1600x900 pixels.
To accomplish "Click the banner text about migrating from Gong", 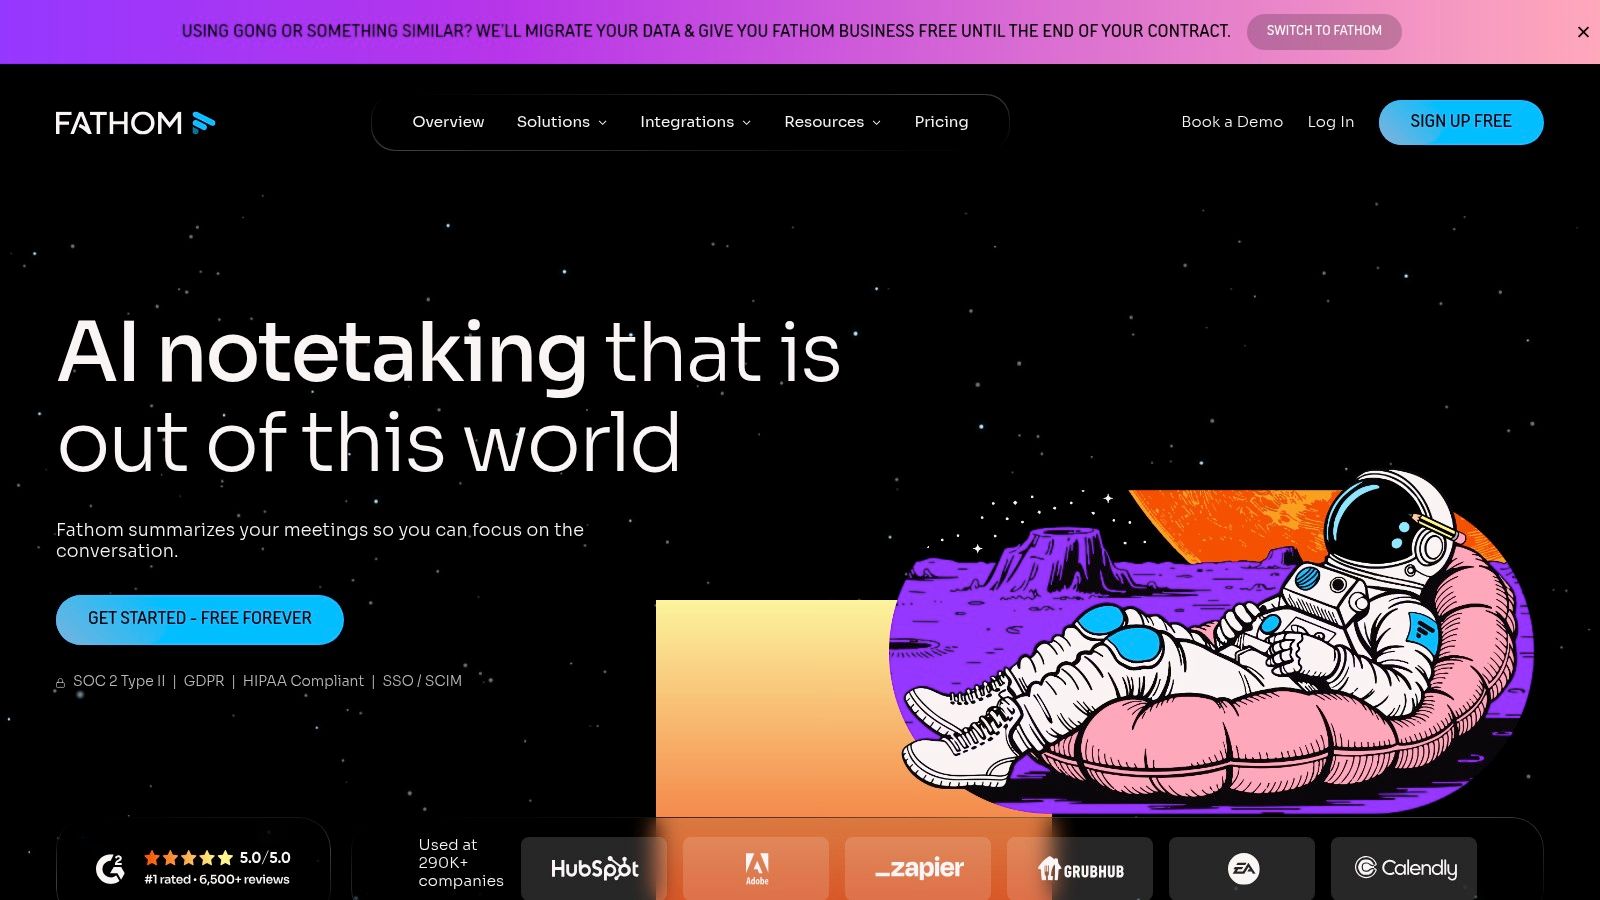I will [706, 31].
